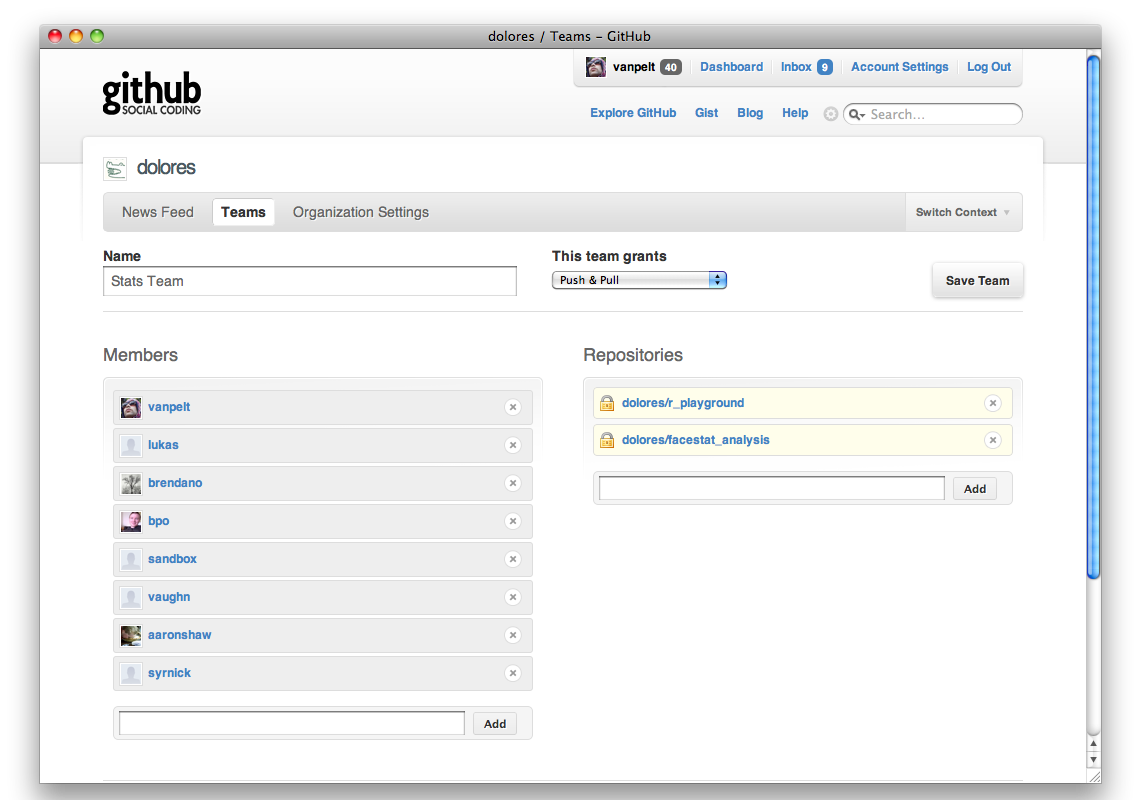Screen dimensions: 1141x800
Task: Click the Save Team button
Action: pyautogui.click(x=977, y=281)
